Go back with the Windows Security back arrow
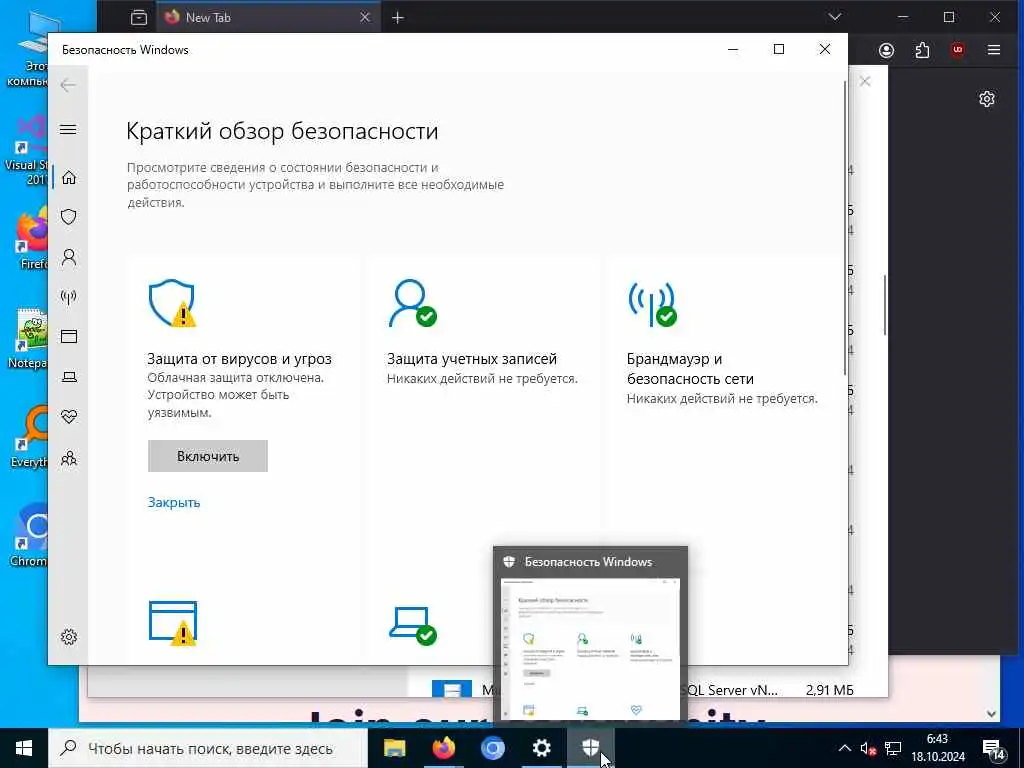The width and height of the screenshot is (1024, 768). (x=68, y=85)
